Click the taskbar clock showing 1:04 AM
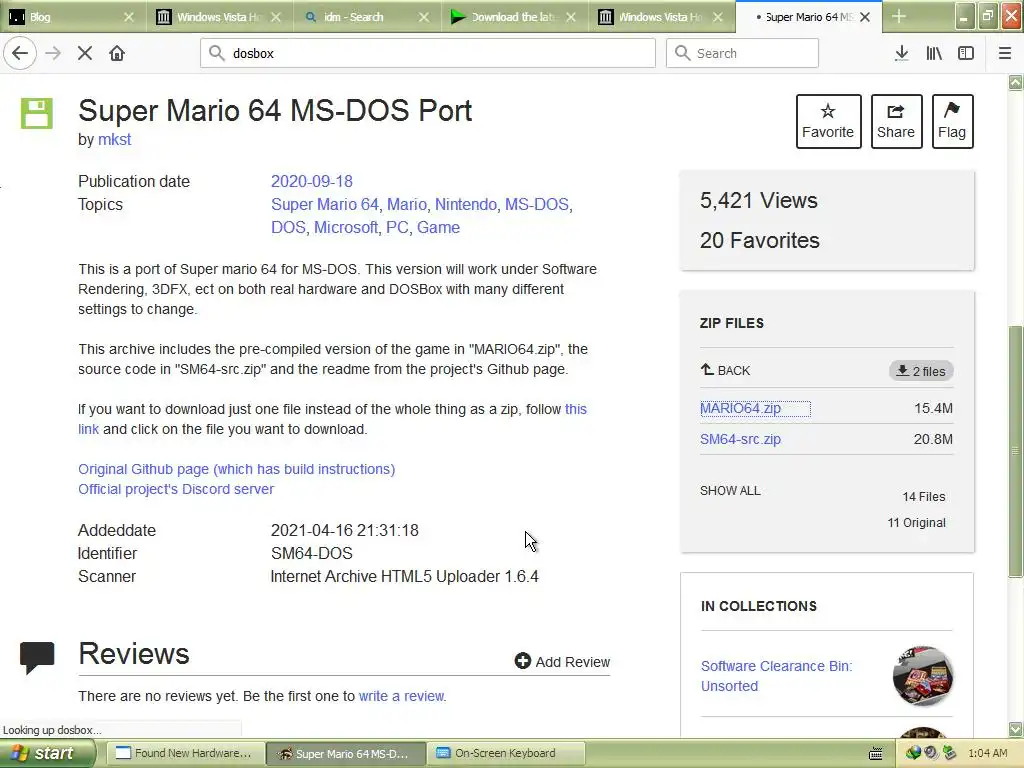Viewport: 1024px width, 768px height. (987, 753)
